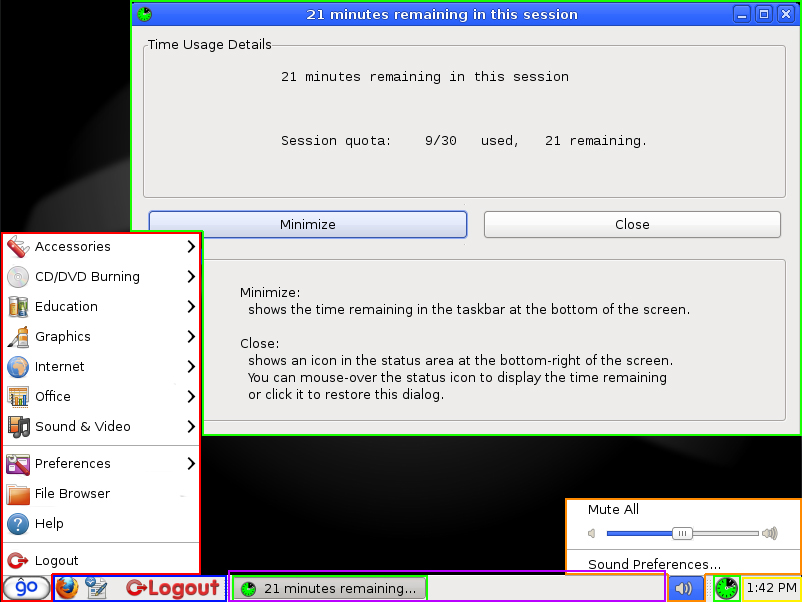802x602 pixels.
Task: Open Sound Preferences... from volume popup
Action: coord(654,564)
